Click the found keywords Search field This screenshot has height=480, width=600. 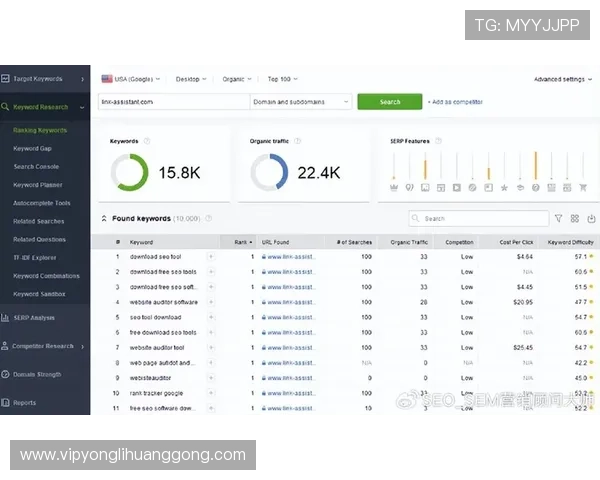click(x=476, y=218)
